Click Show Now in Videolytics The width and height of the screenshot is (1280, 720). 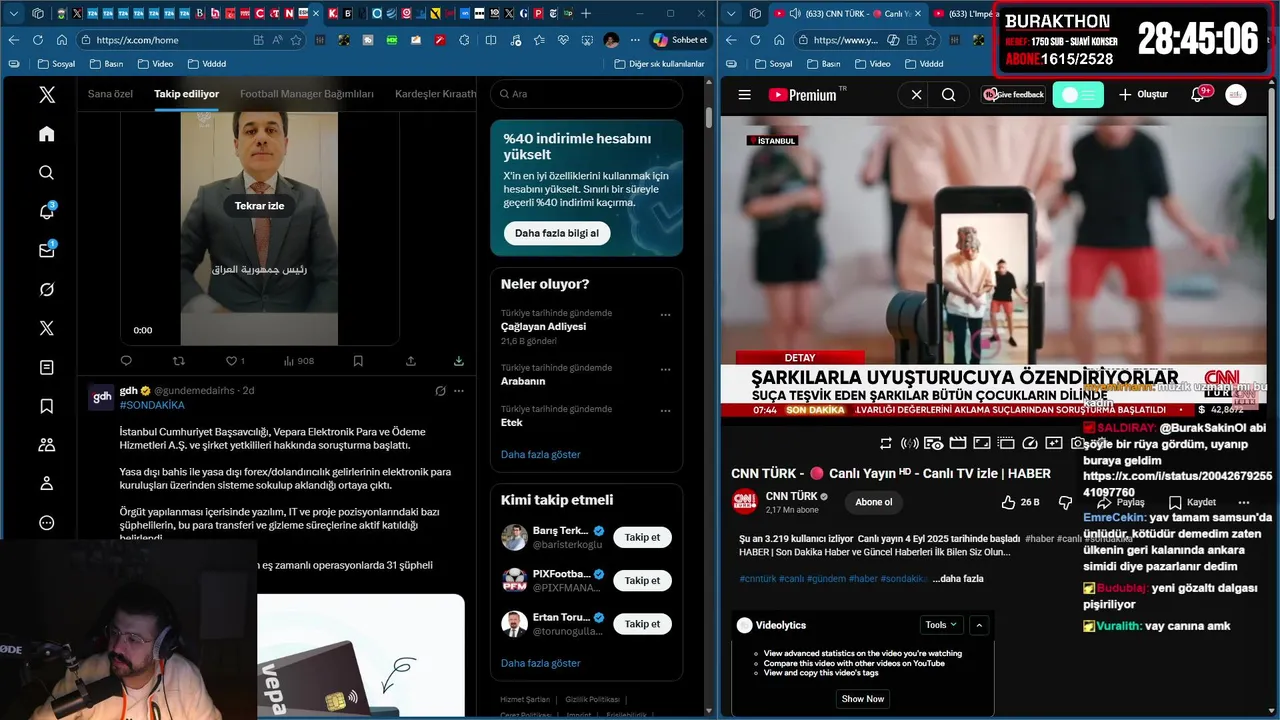pyautogui.click(x=862, y=699)
